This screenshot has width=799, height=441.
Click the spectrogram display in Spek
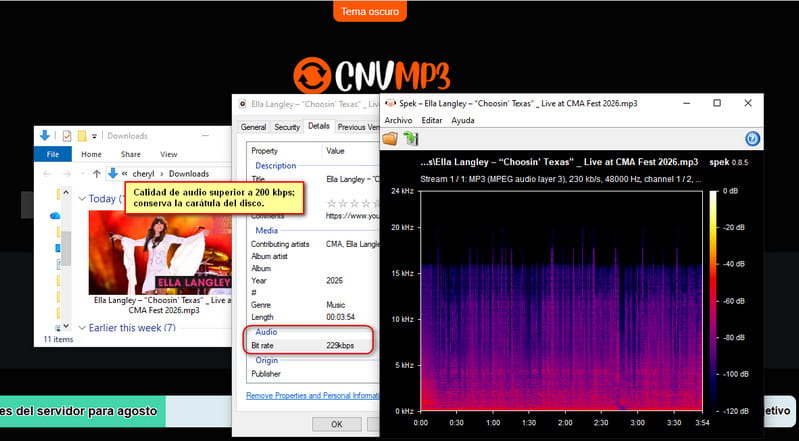point(561,301)
